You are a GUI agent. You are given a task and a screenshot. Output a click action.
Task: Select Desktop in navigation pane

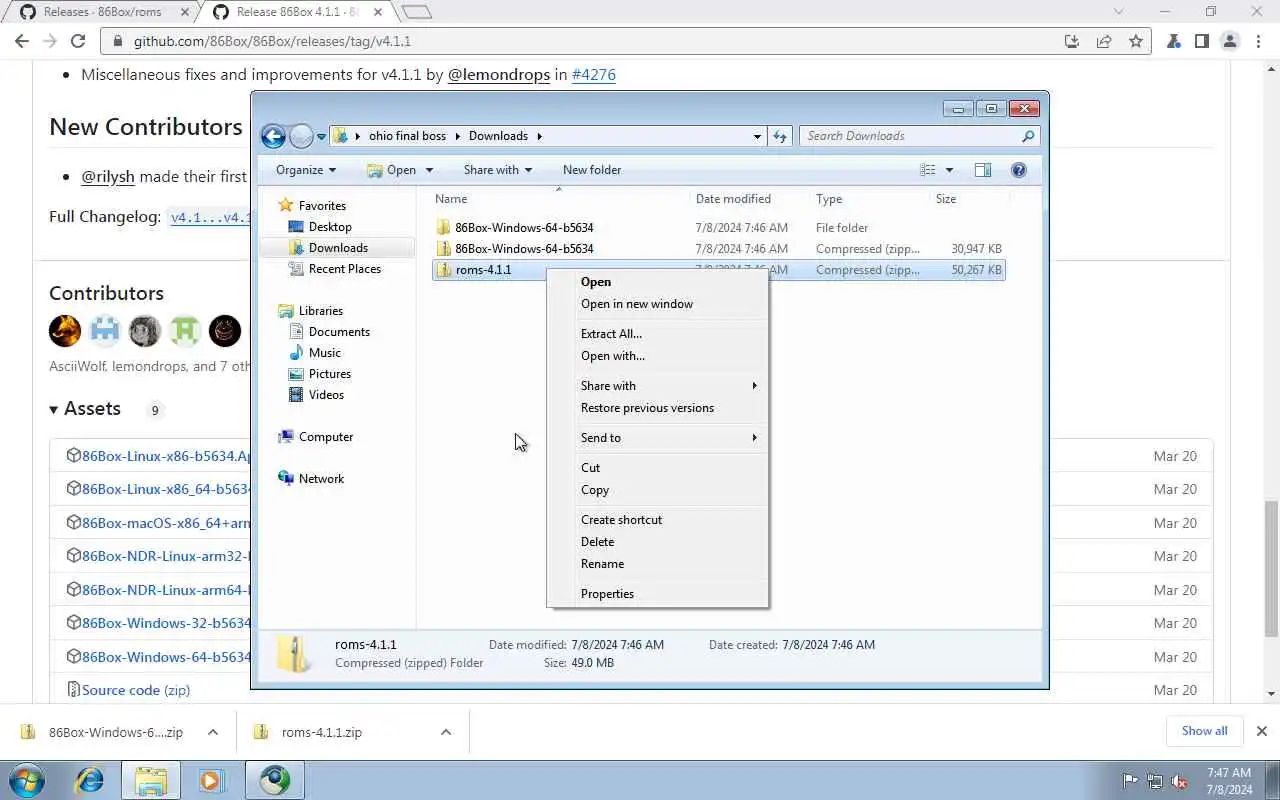(x=330, y=227)
